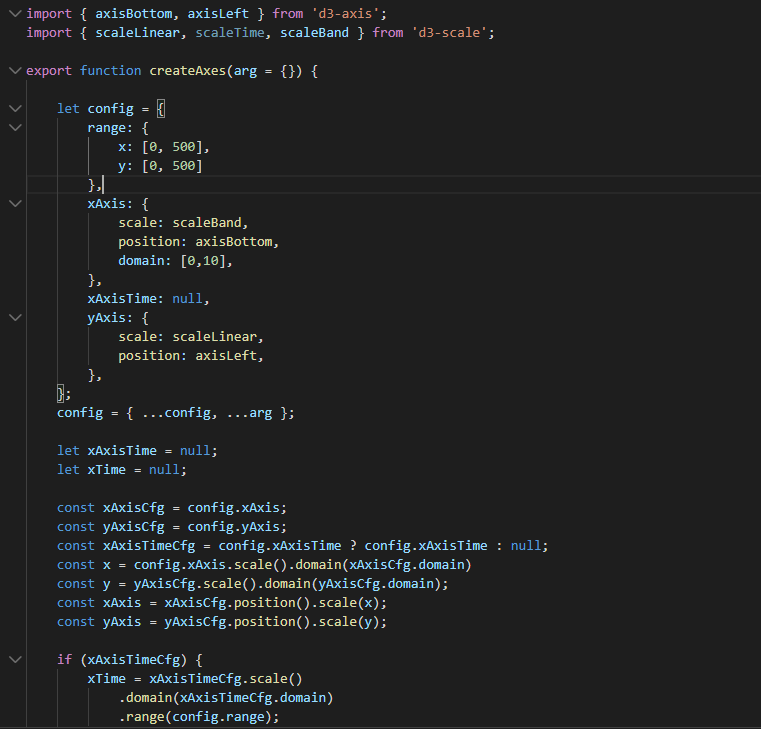The height and width of the screenshot is (729, 761).
Task: Fold the 'range: {' block chevron
Action: tap(16, 128)
